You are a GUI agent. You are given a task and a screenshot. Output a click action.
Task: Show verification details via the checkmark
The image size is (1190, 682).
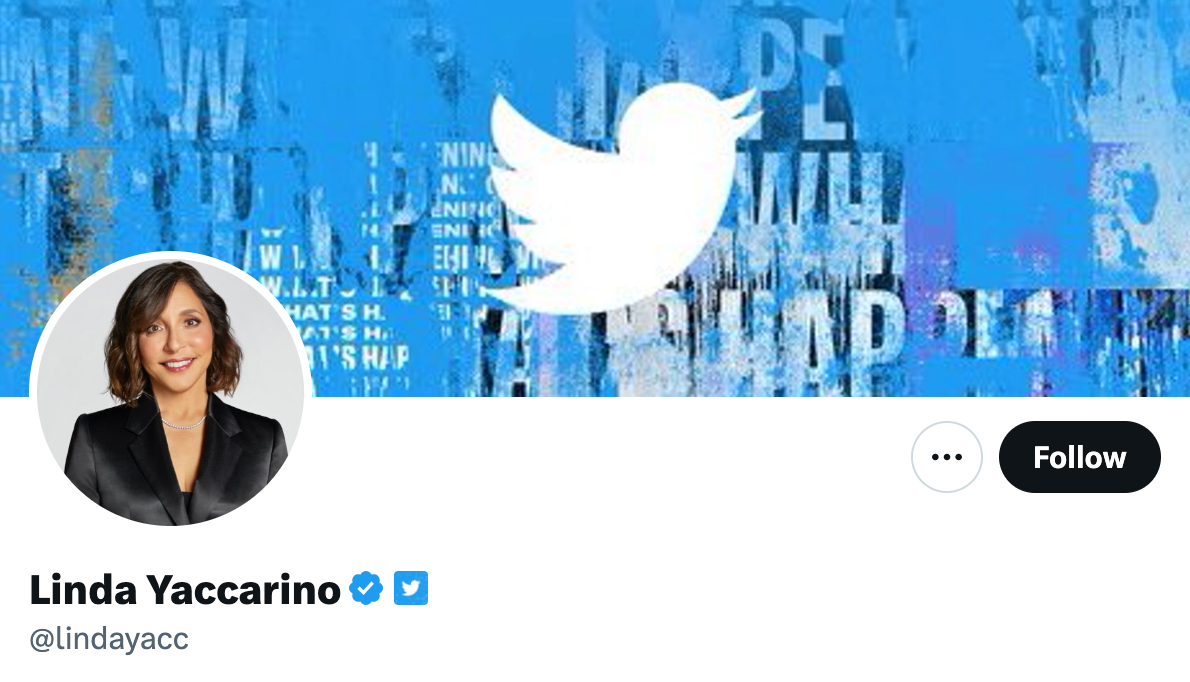click(366, 588)
